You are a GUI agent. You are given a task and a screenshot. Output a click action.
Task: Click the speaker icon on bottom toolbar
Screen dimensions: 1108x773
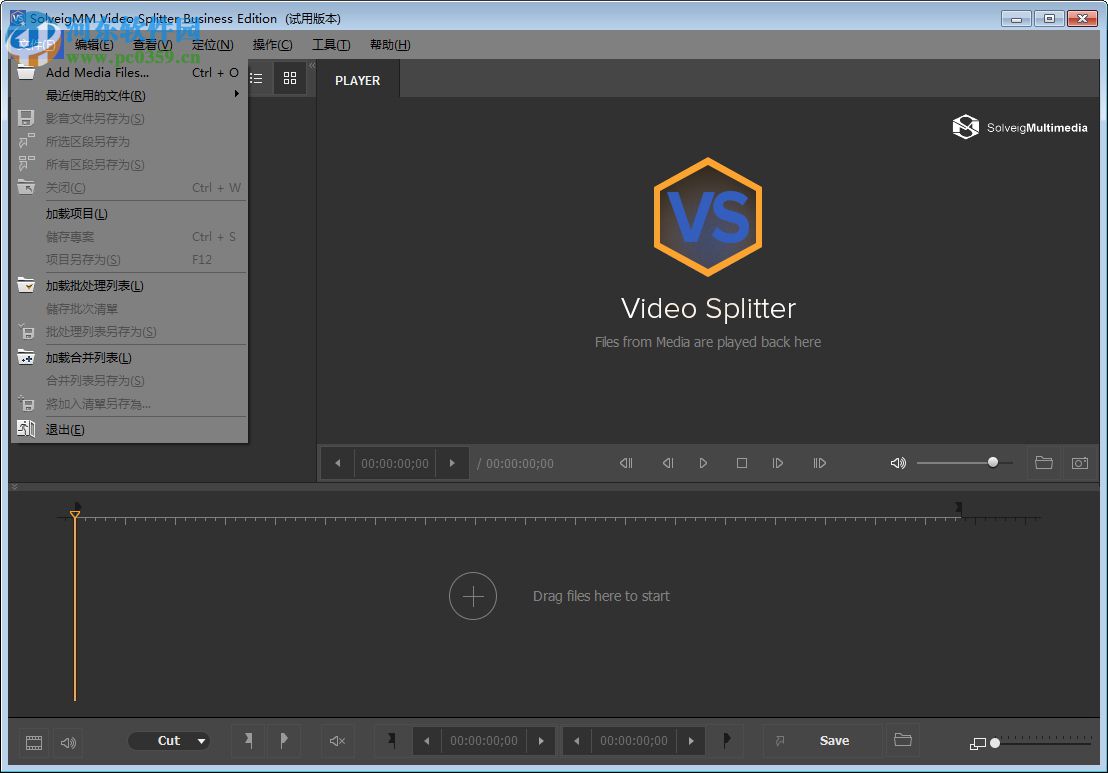68,742
